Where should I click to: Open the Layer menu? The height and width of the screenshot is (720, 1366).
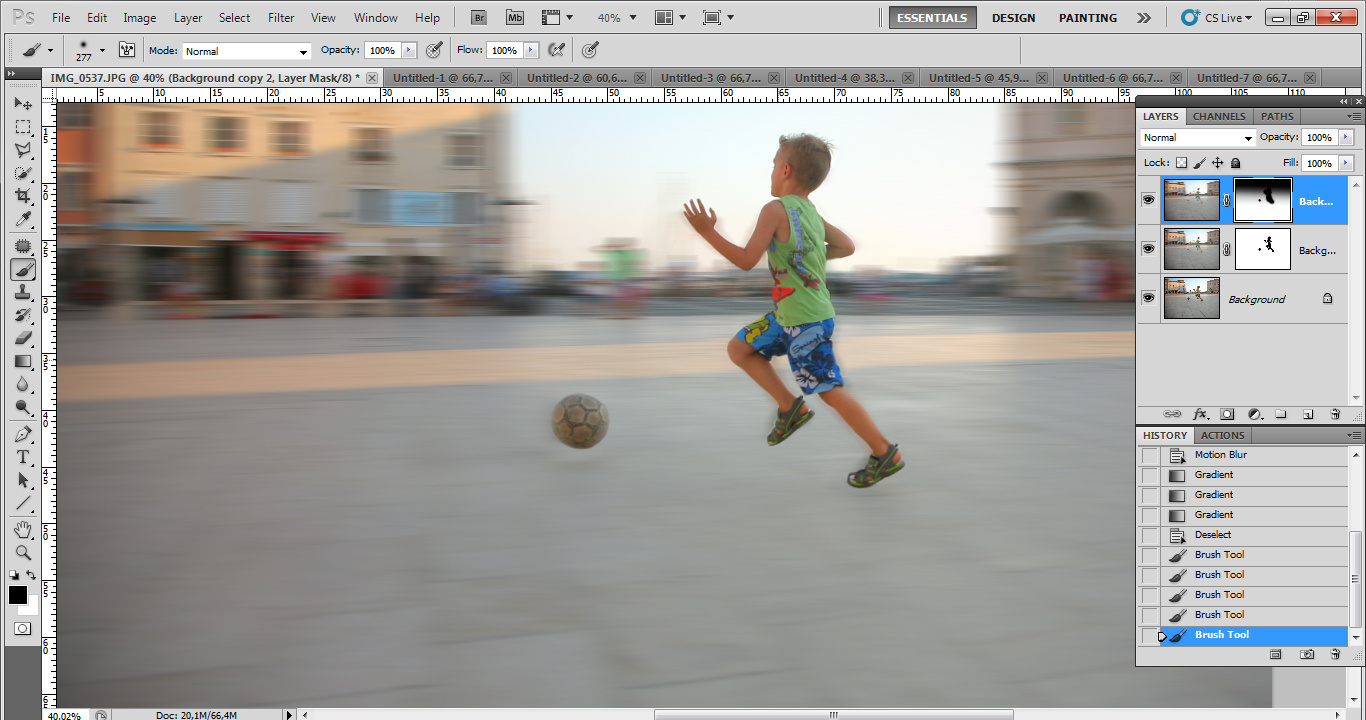(x=188, y=18)
